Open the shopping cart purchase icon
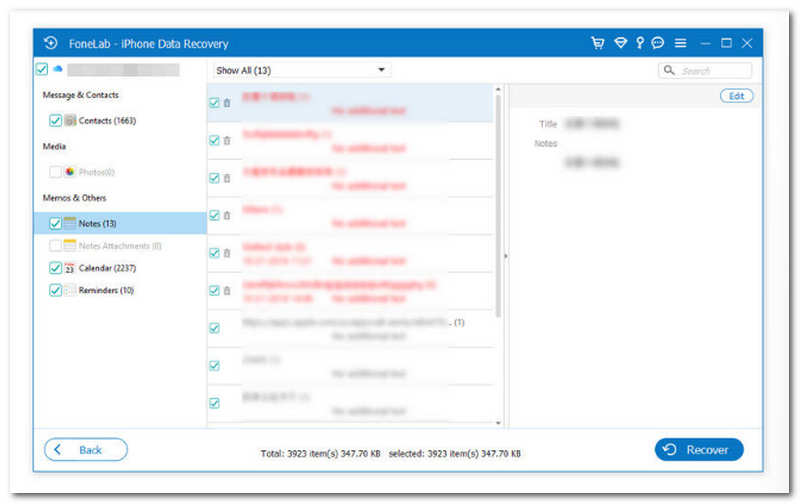The width and height of the screenshot is (800, 504). 598,43
